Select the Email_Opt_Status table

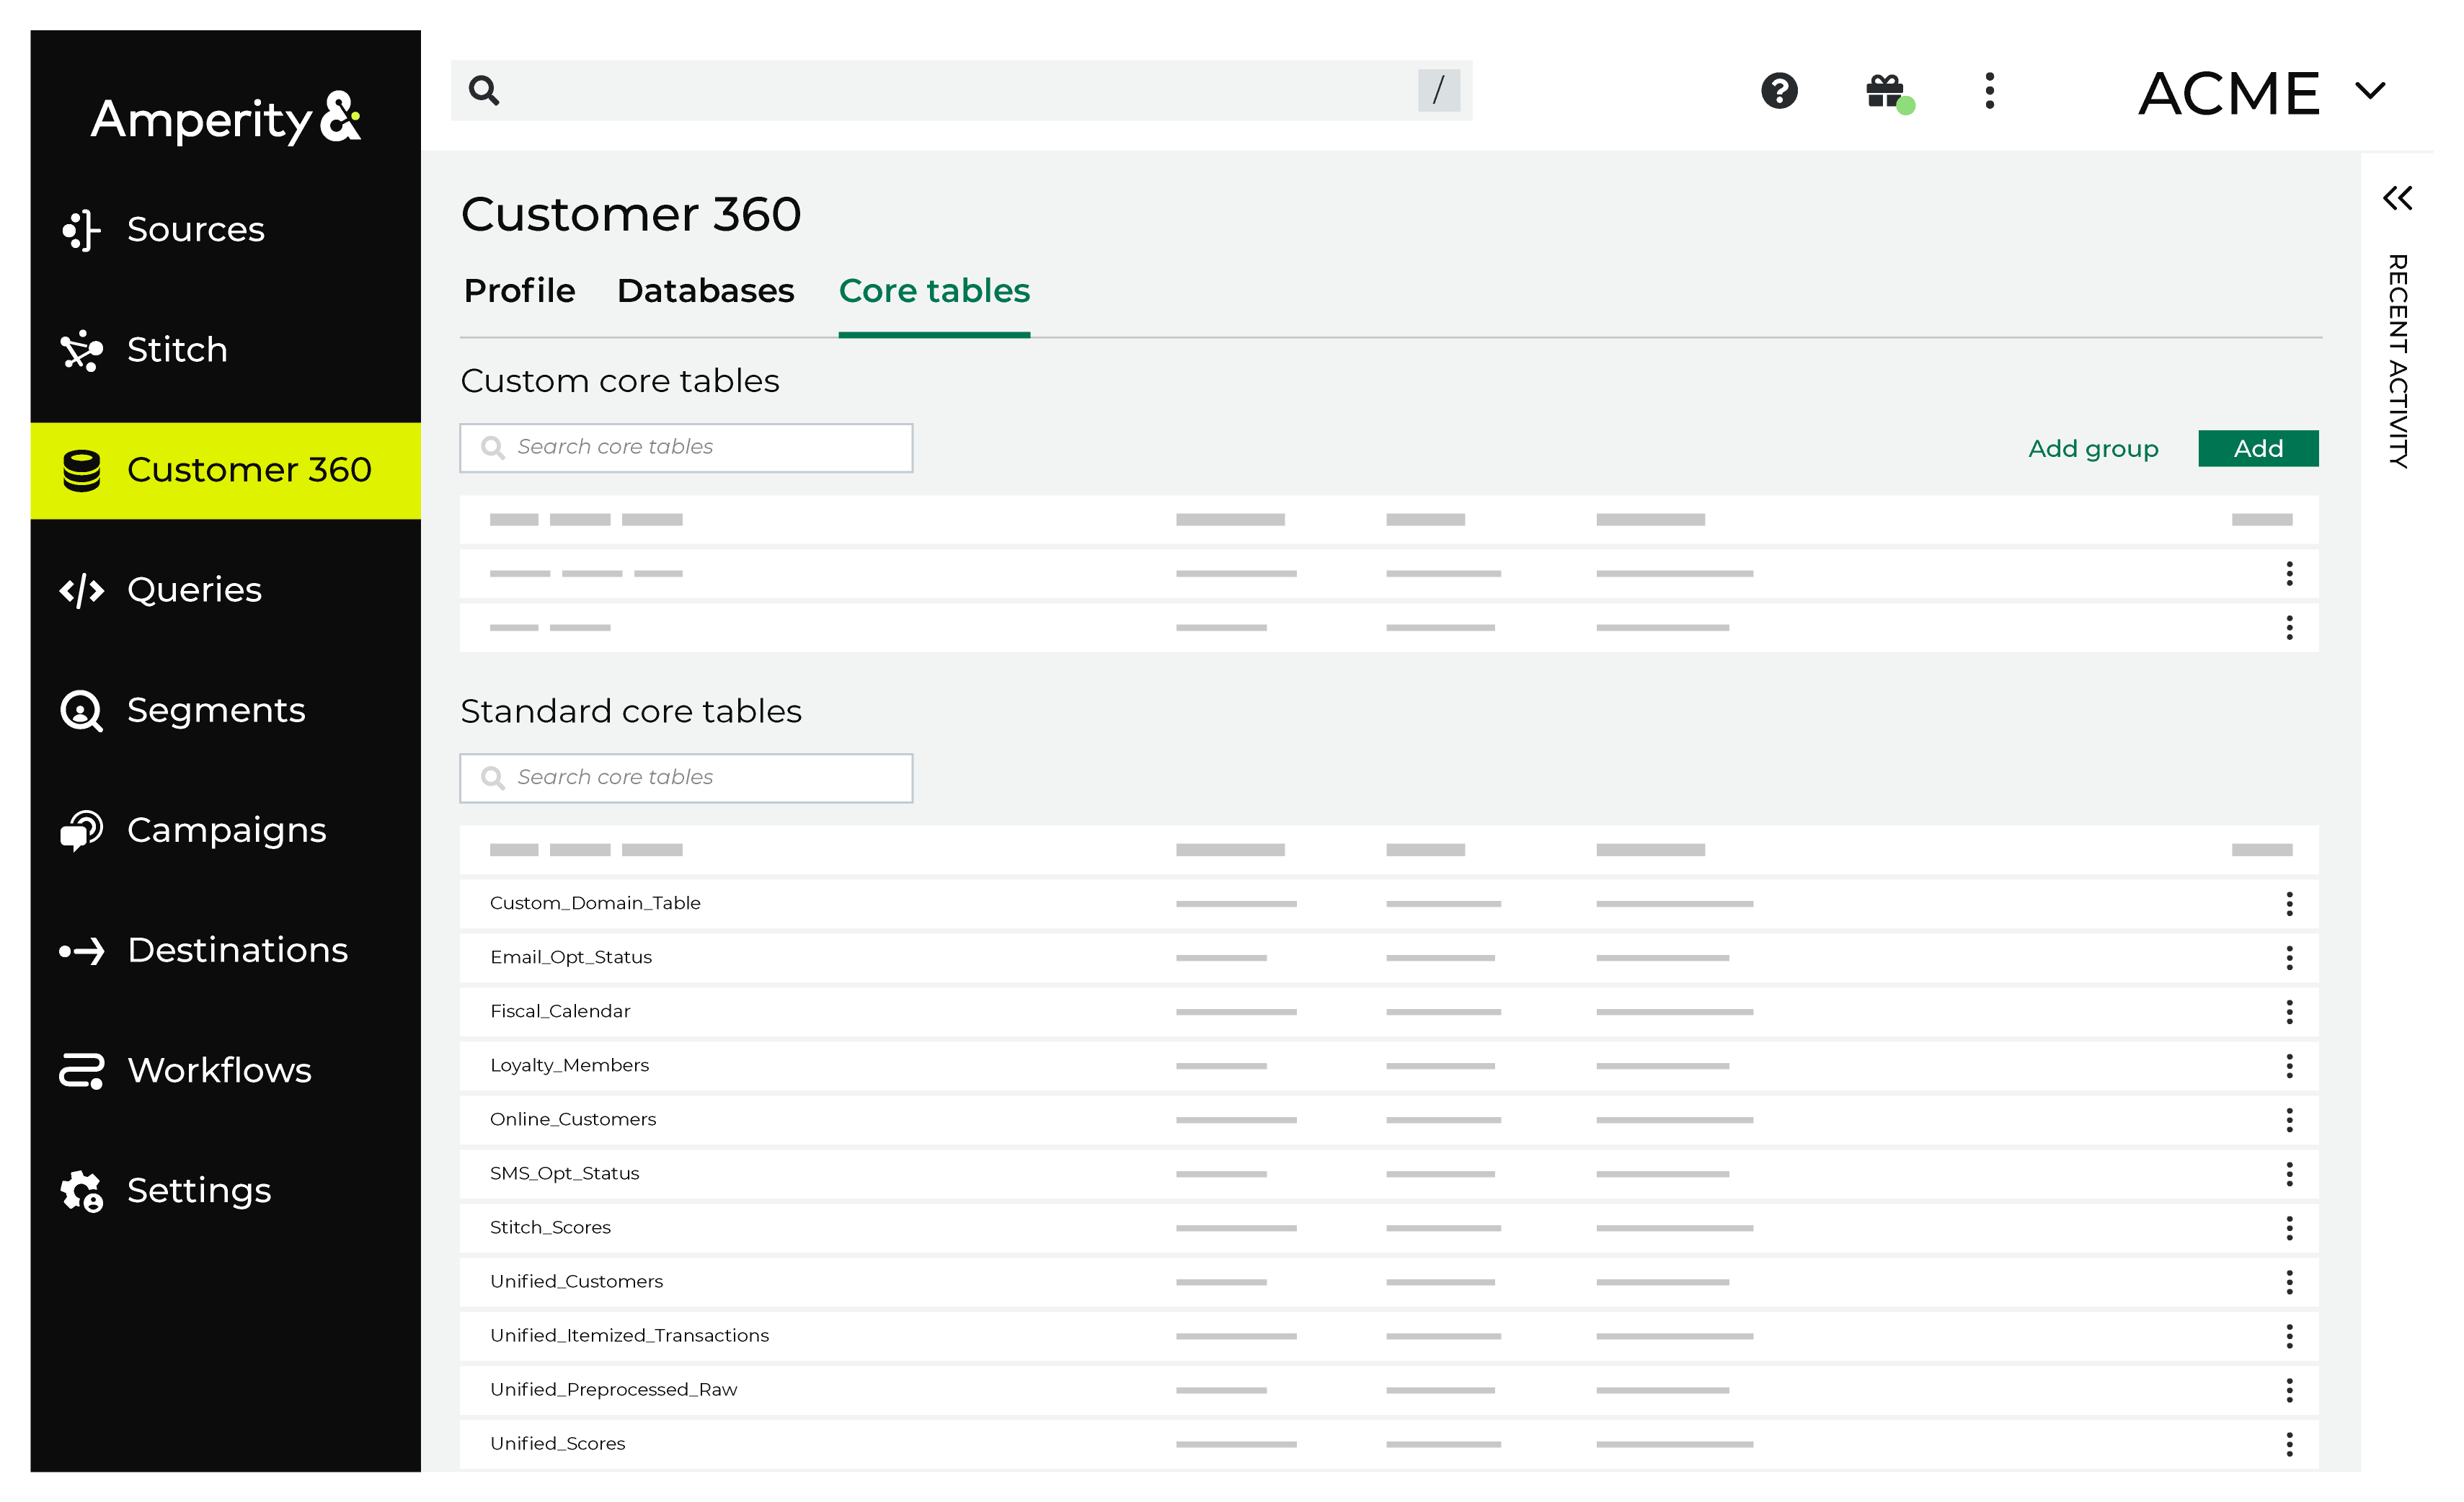[571, 958]
